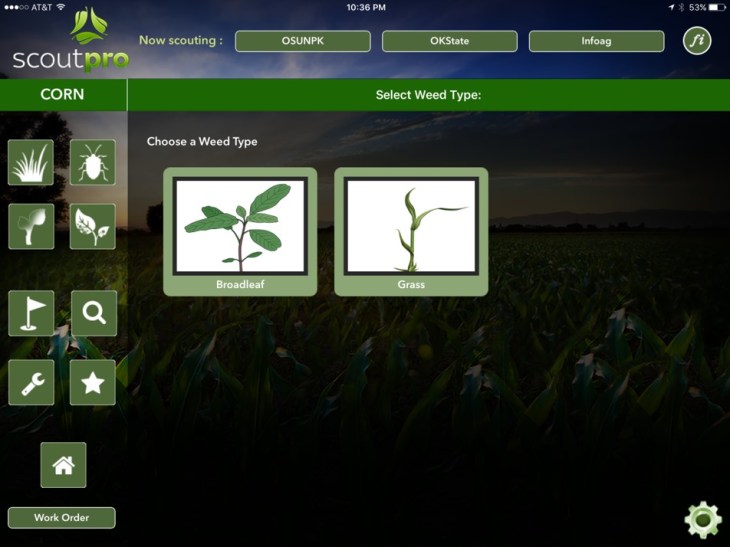This screenshot has height=547, width=730.
Task: Go to the home screen icon
Action: tap(63, 465)
